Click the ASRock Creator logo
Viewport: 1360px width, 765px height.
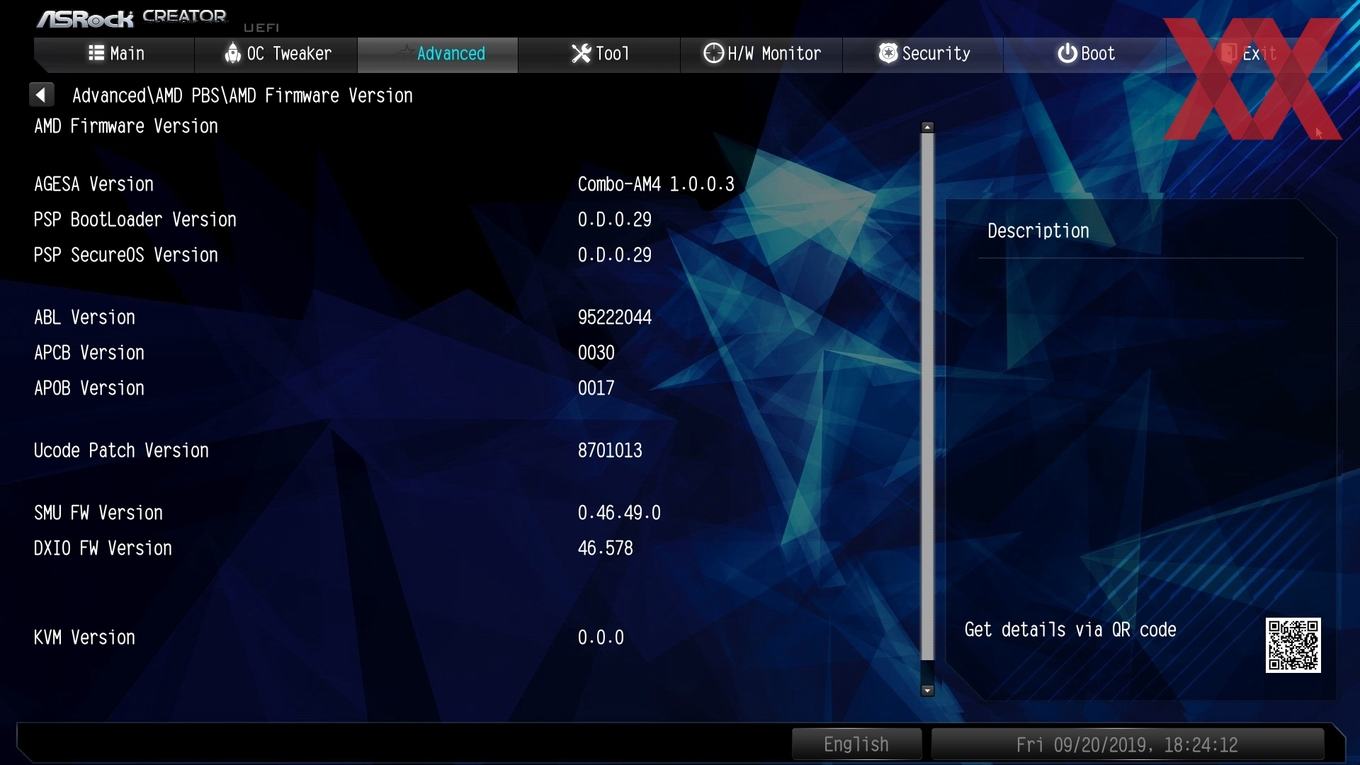(x=131, y=17)
